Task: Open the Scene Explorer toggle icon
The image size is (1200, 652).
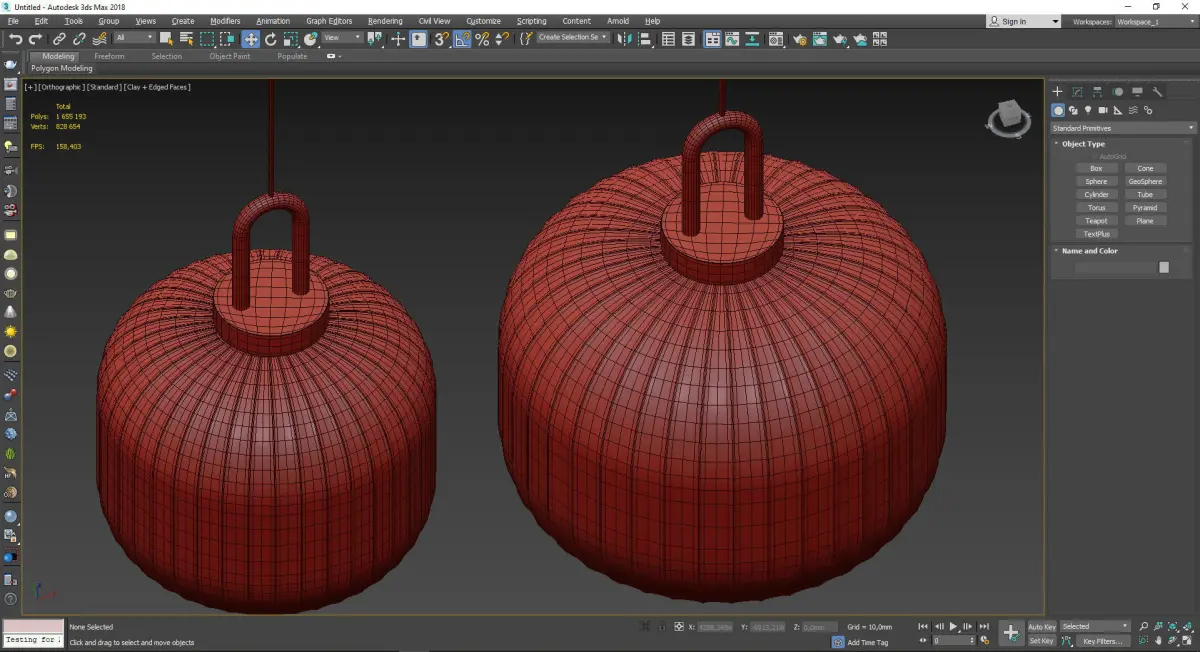Action: [x=668, y=39]
